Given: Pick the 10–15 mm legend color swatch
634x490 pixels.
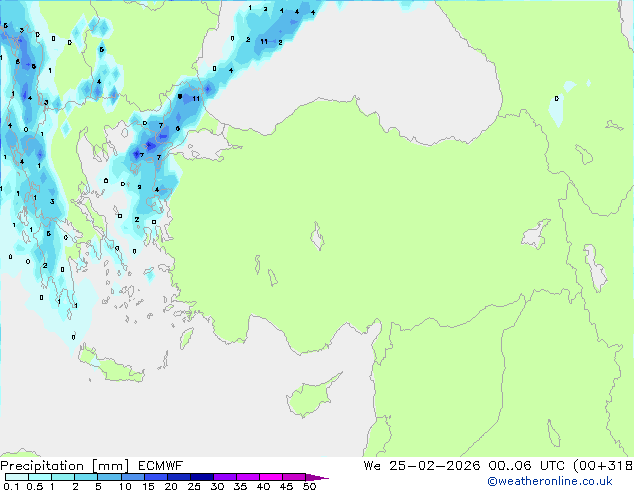Looking at the screenshot, I should point(132,477).
